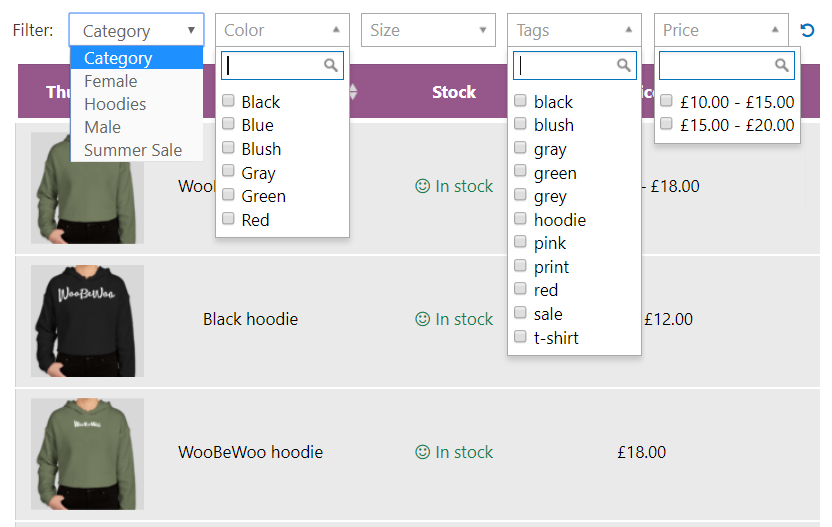Click the Price filter search field
The height and width of the screenshot is (527, 832).
pos(727,65)
